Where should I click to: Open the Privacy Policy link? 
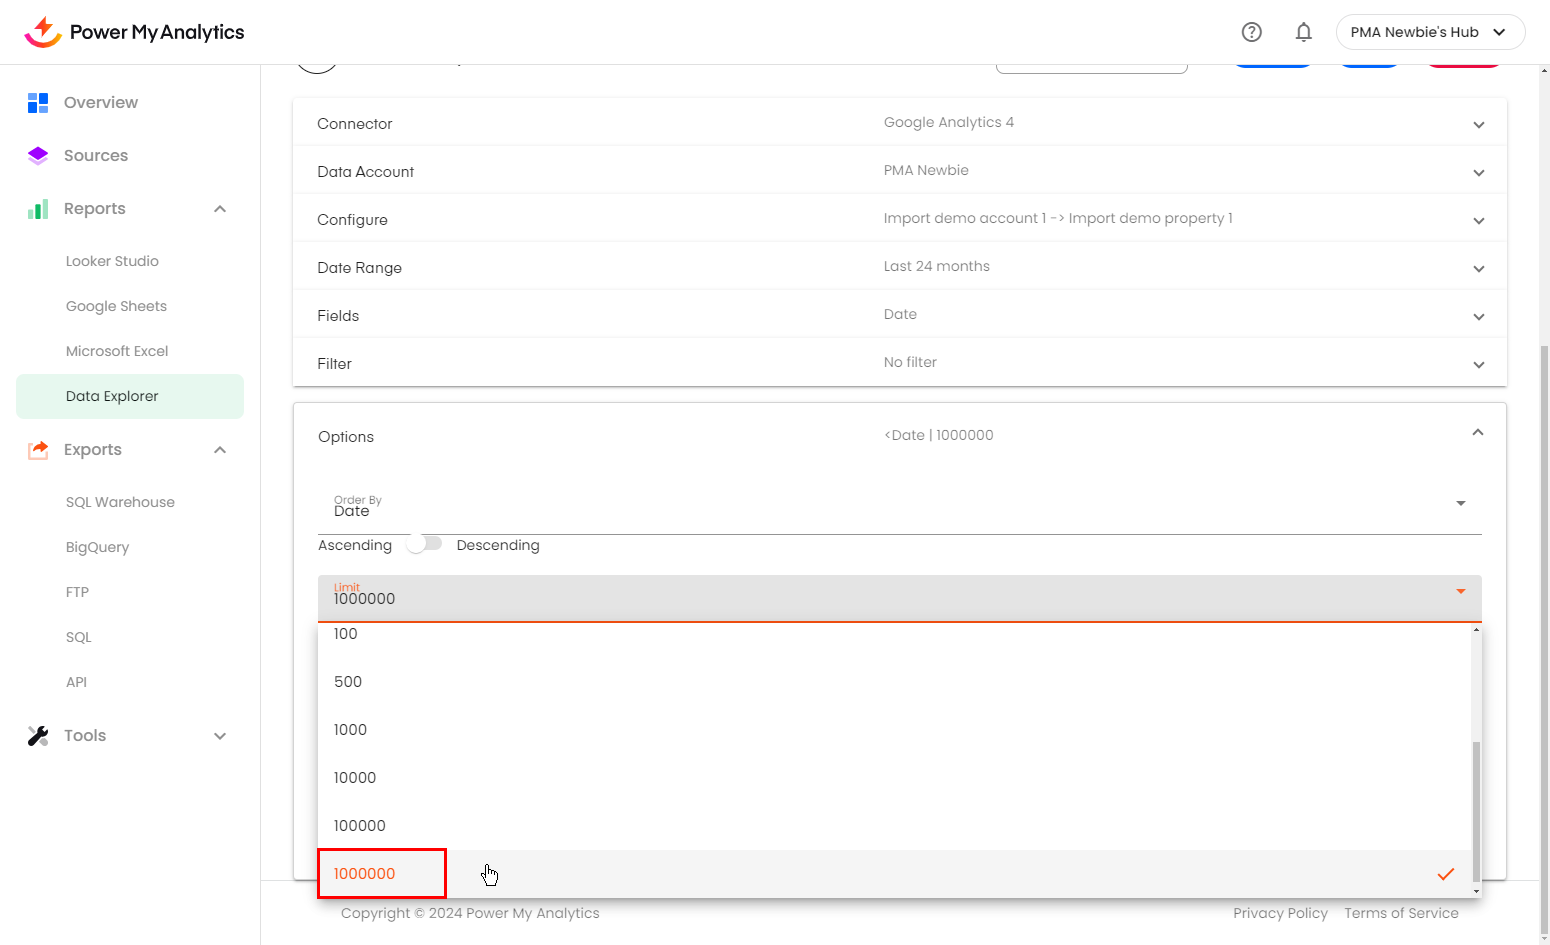1279,913
